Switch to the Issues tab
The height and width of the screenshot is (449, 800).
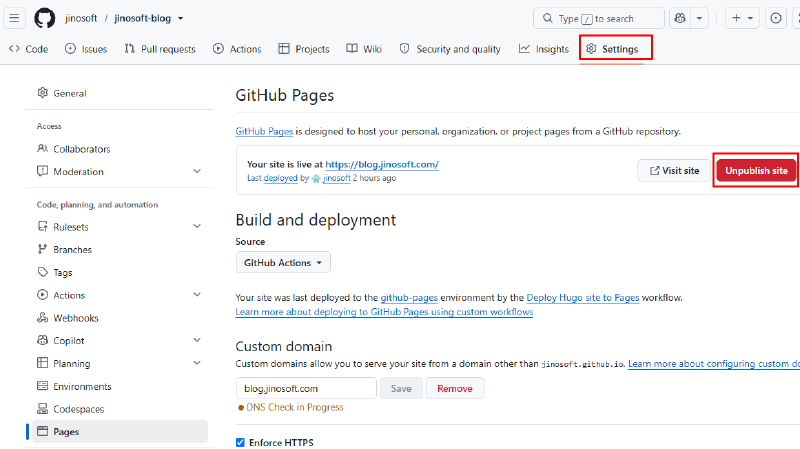86,49
